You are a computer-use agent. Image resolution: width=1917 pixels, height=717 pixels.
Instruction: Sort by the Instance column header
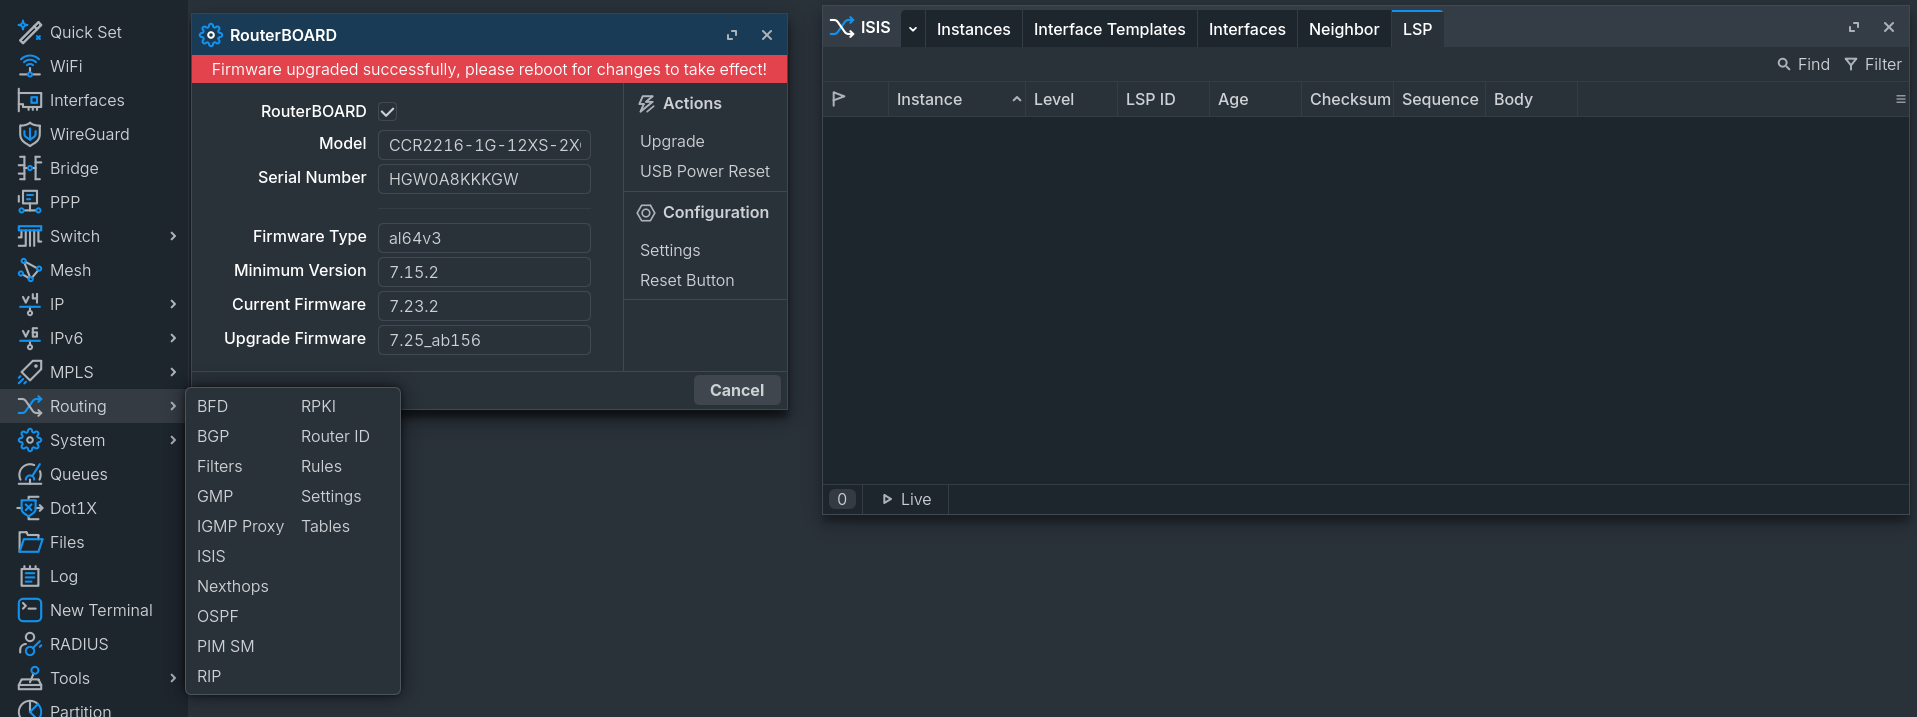click(x=957, y=99)
